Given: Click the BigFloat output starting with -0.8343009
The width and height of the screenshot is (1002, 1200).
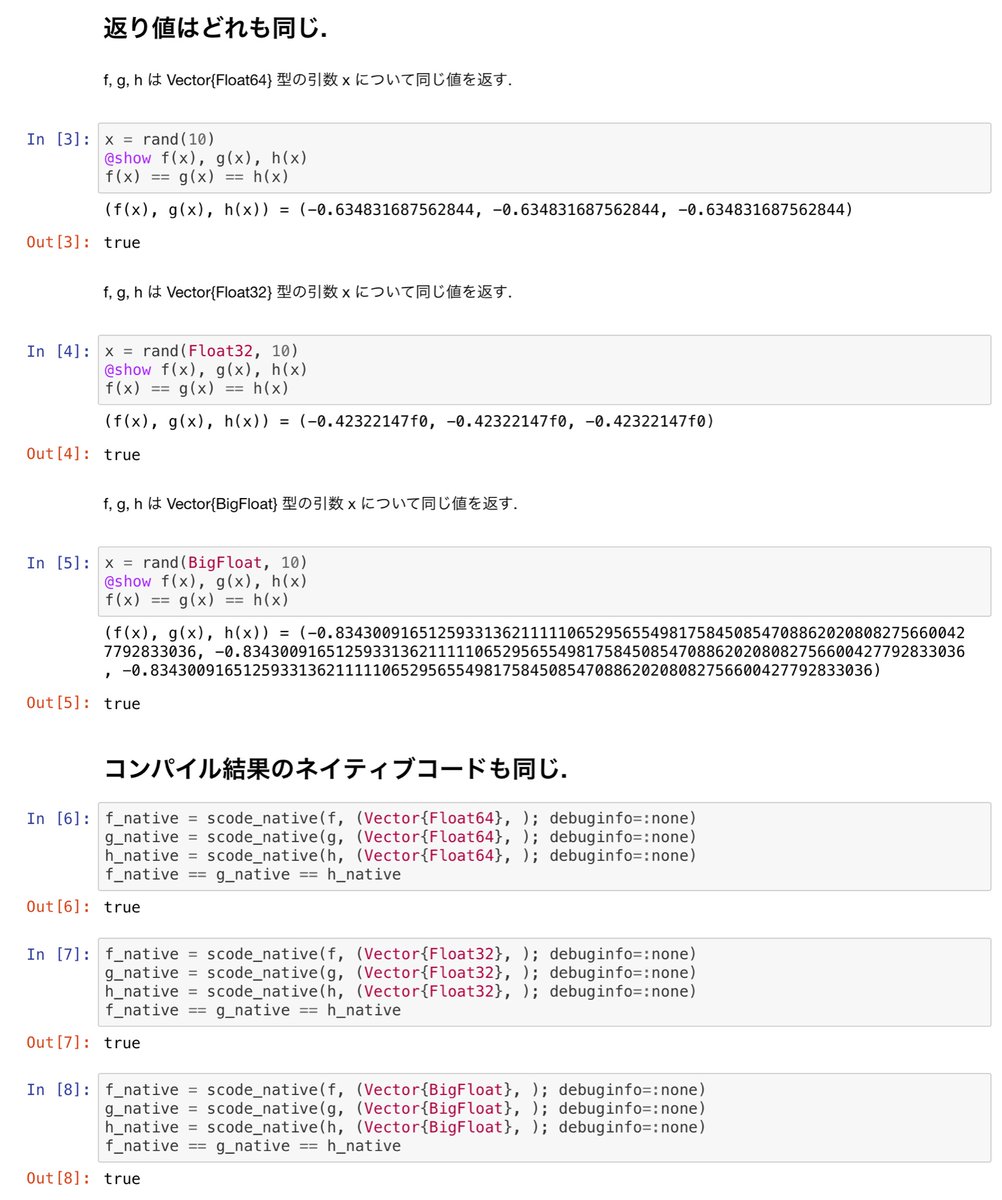Looking at the screenshot, I should (535, 651).
